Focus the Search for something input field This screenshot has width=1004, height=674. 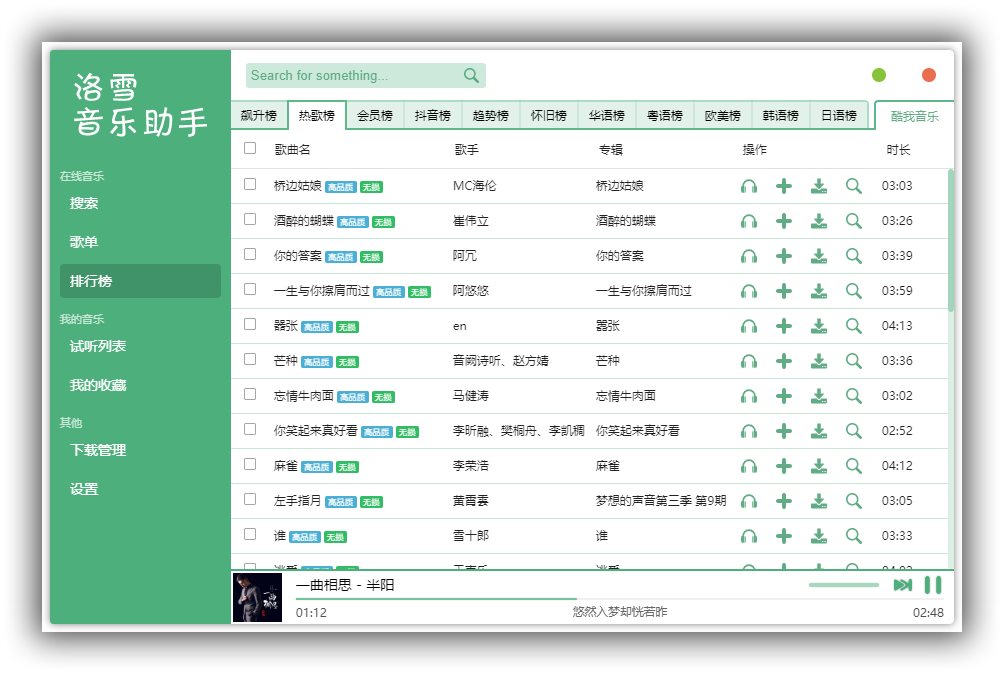click(x=354, y=76)
